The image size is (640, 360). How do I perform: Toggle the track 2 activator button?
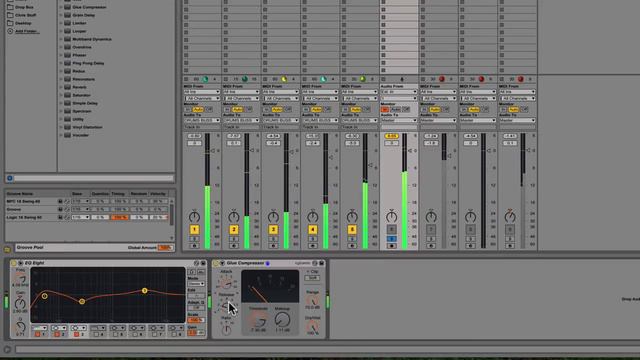click(234, 230)
